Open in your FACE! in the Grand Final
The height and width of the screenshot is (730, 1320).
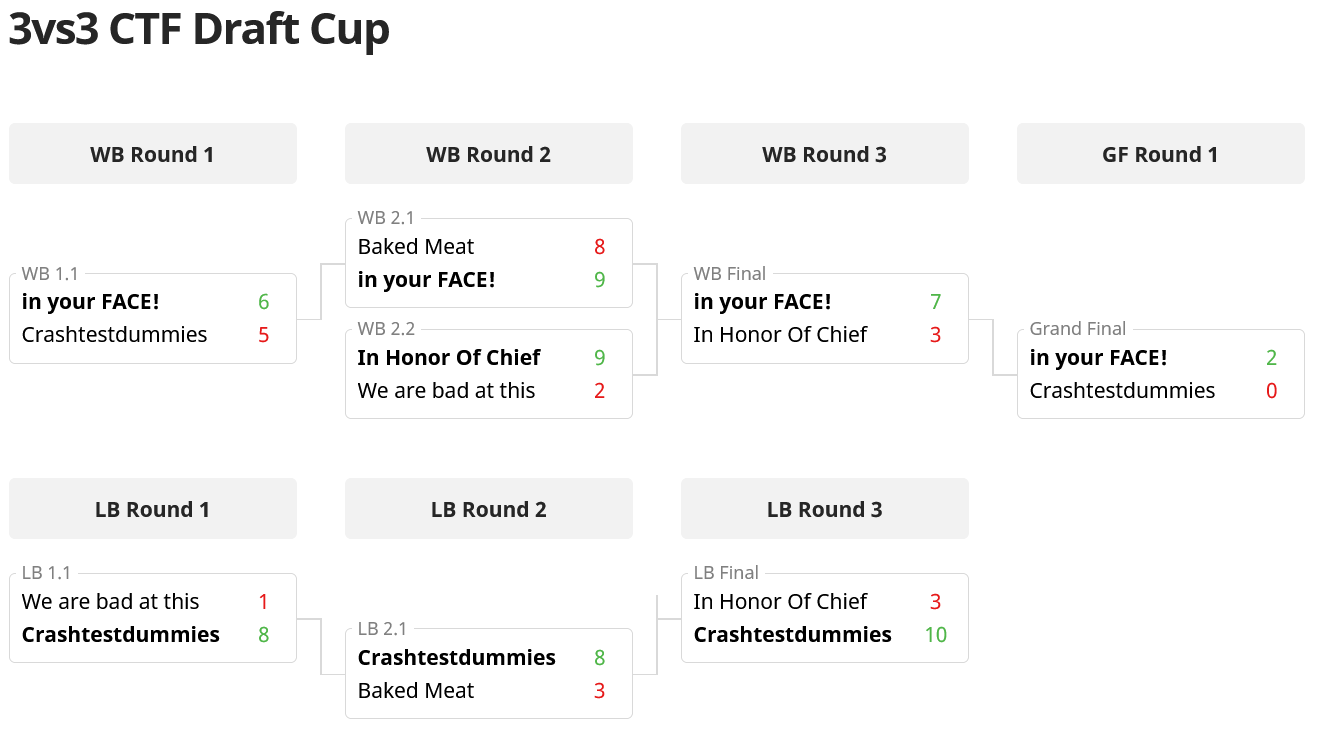tap(1099, 357)
